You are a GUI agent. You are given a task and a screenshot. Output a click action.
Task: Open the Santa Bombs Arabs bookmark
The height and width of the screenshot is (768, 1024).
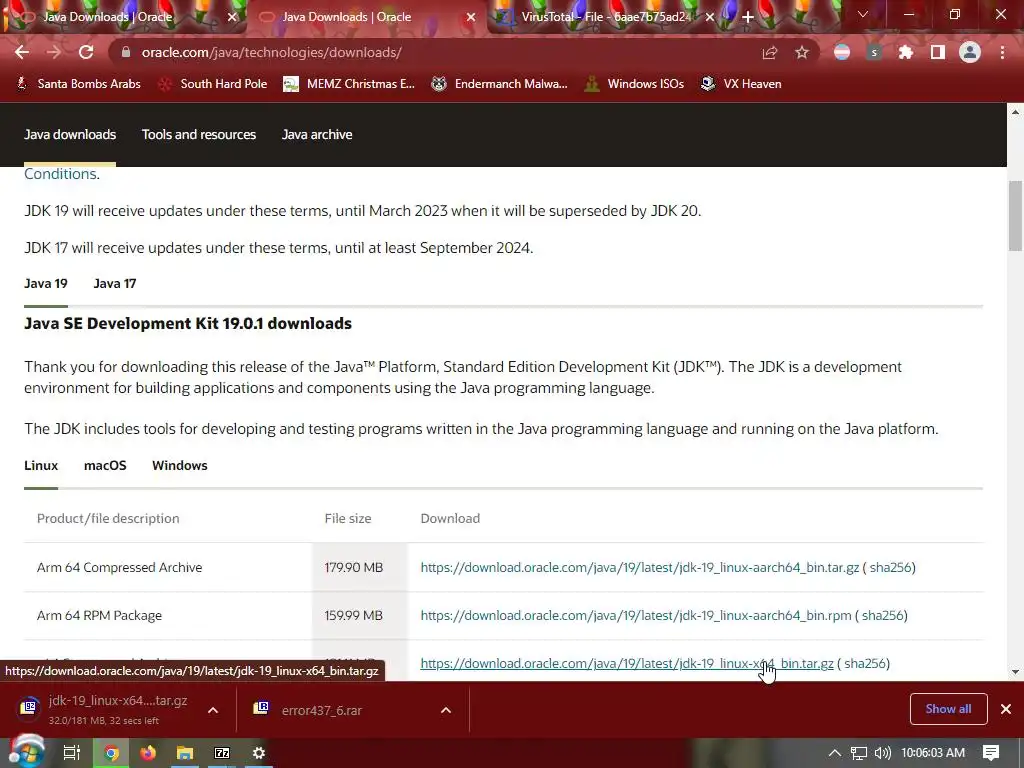[x=78, y=84]
